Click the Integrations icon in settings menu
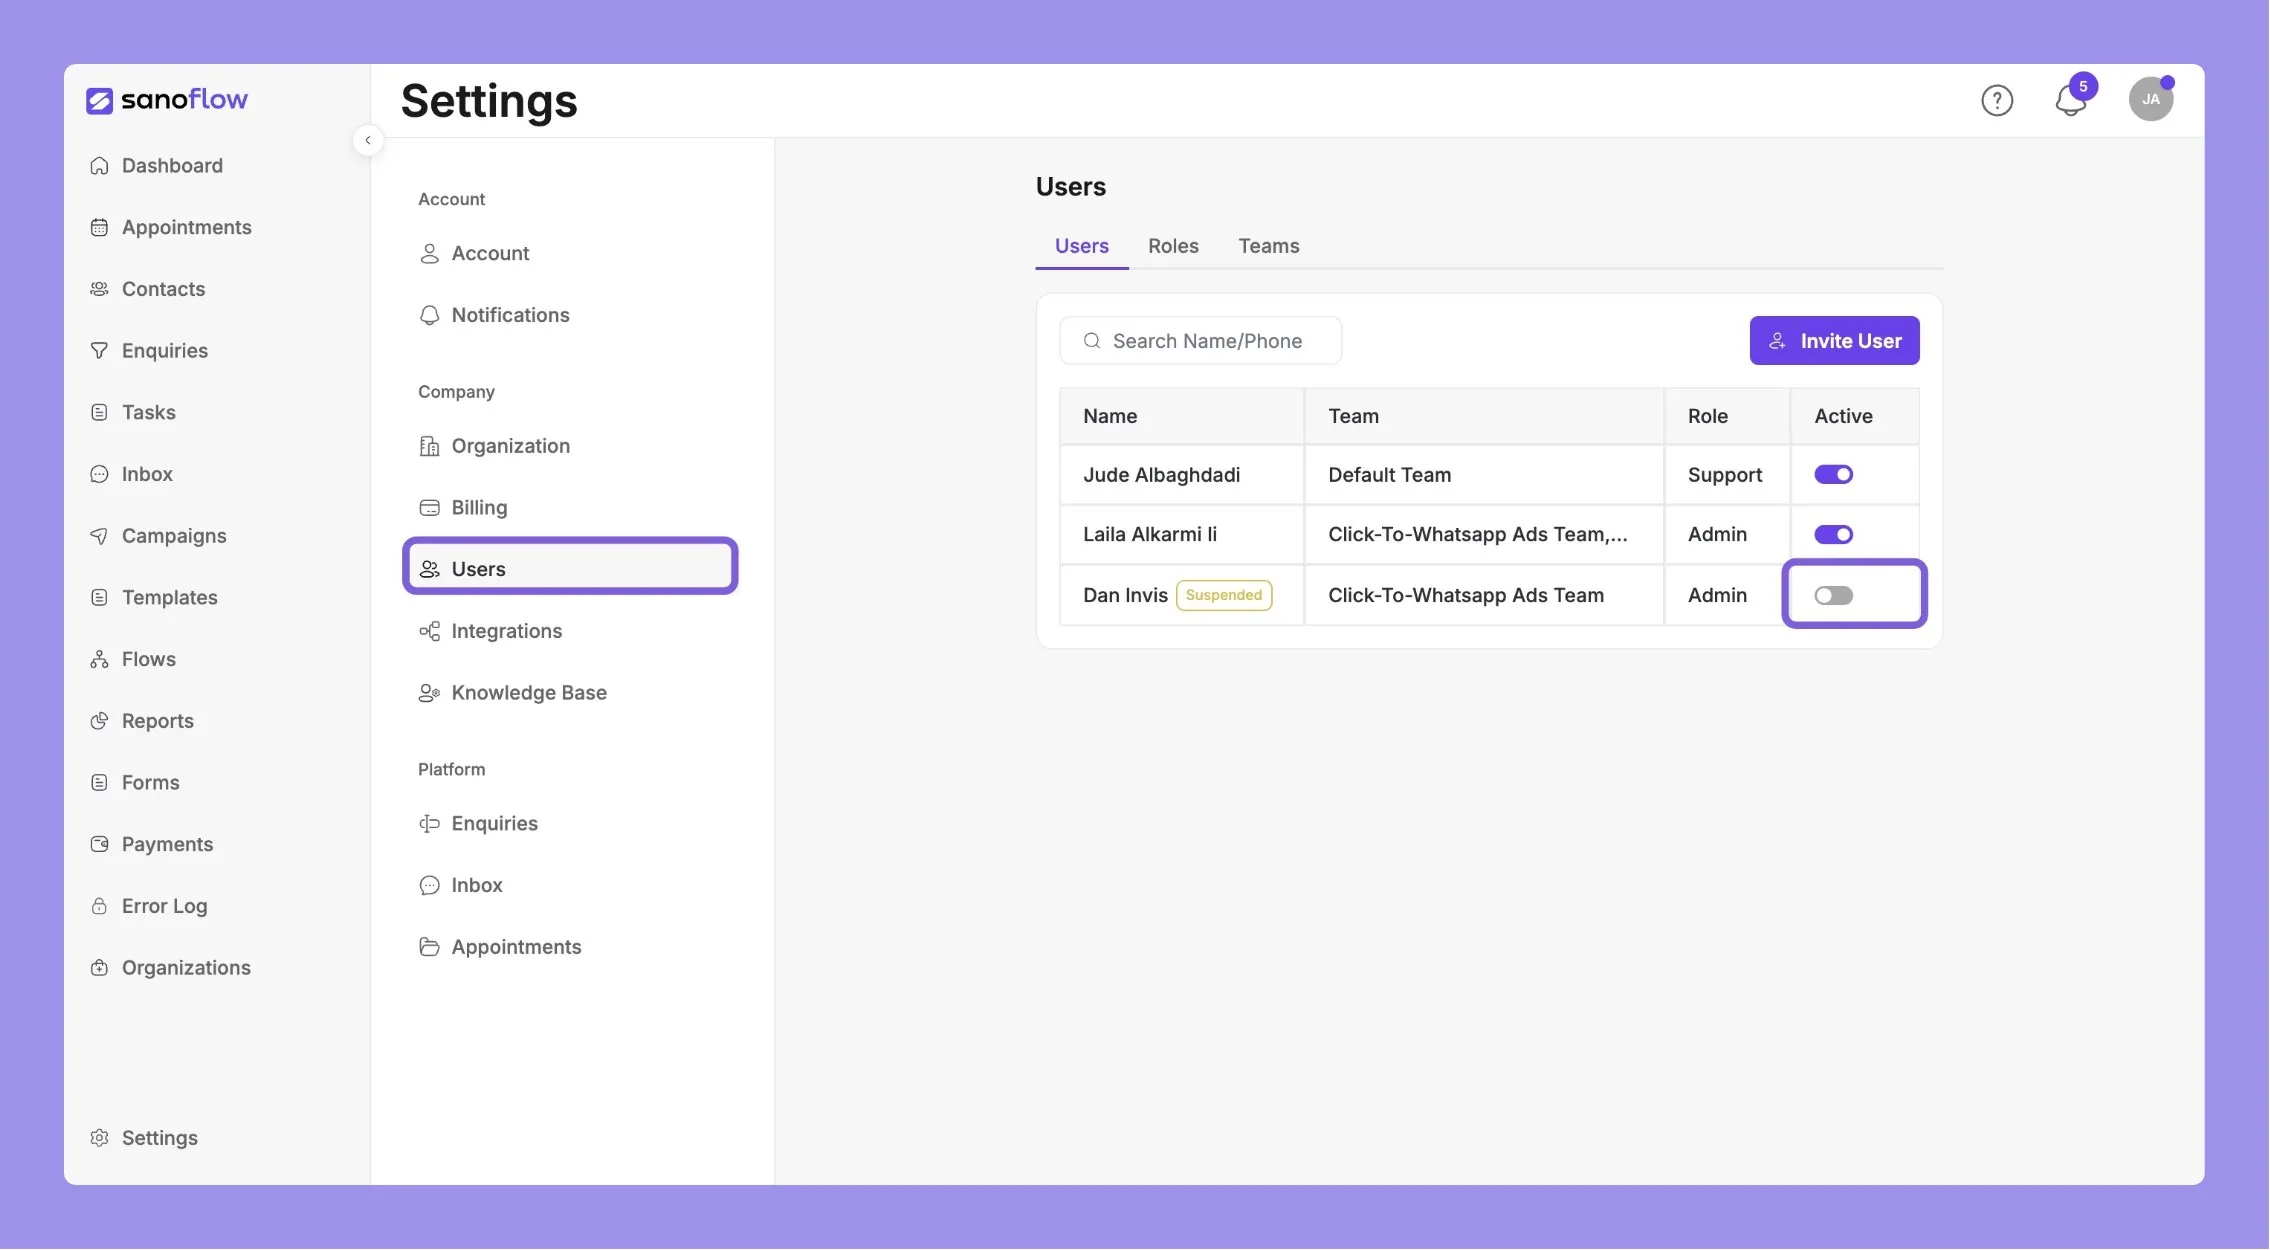Viewport: 2270px width, 1250px height. click(x=429, y=631)
